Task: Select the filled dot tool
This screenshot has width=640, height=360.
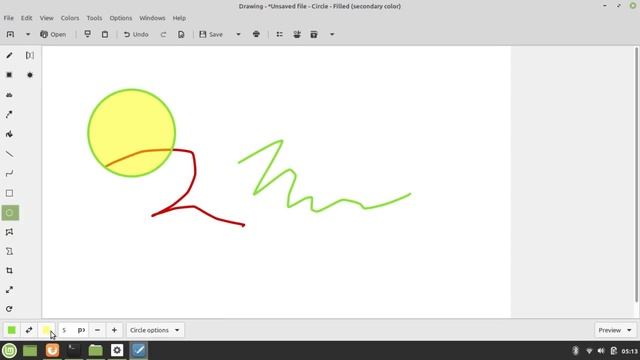Action: click(30, 75)
